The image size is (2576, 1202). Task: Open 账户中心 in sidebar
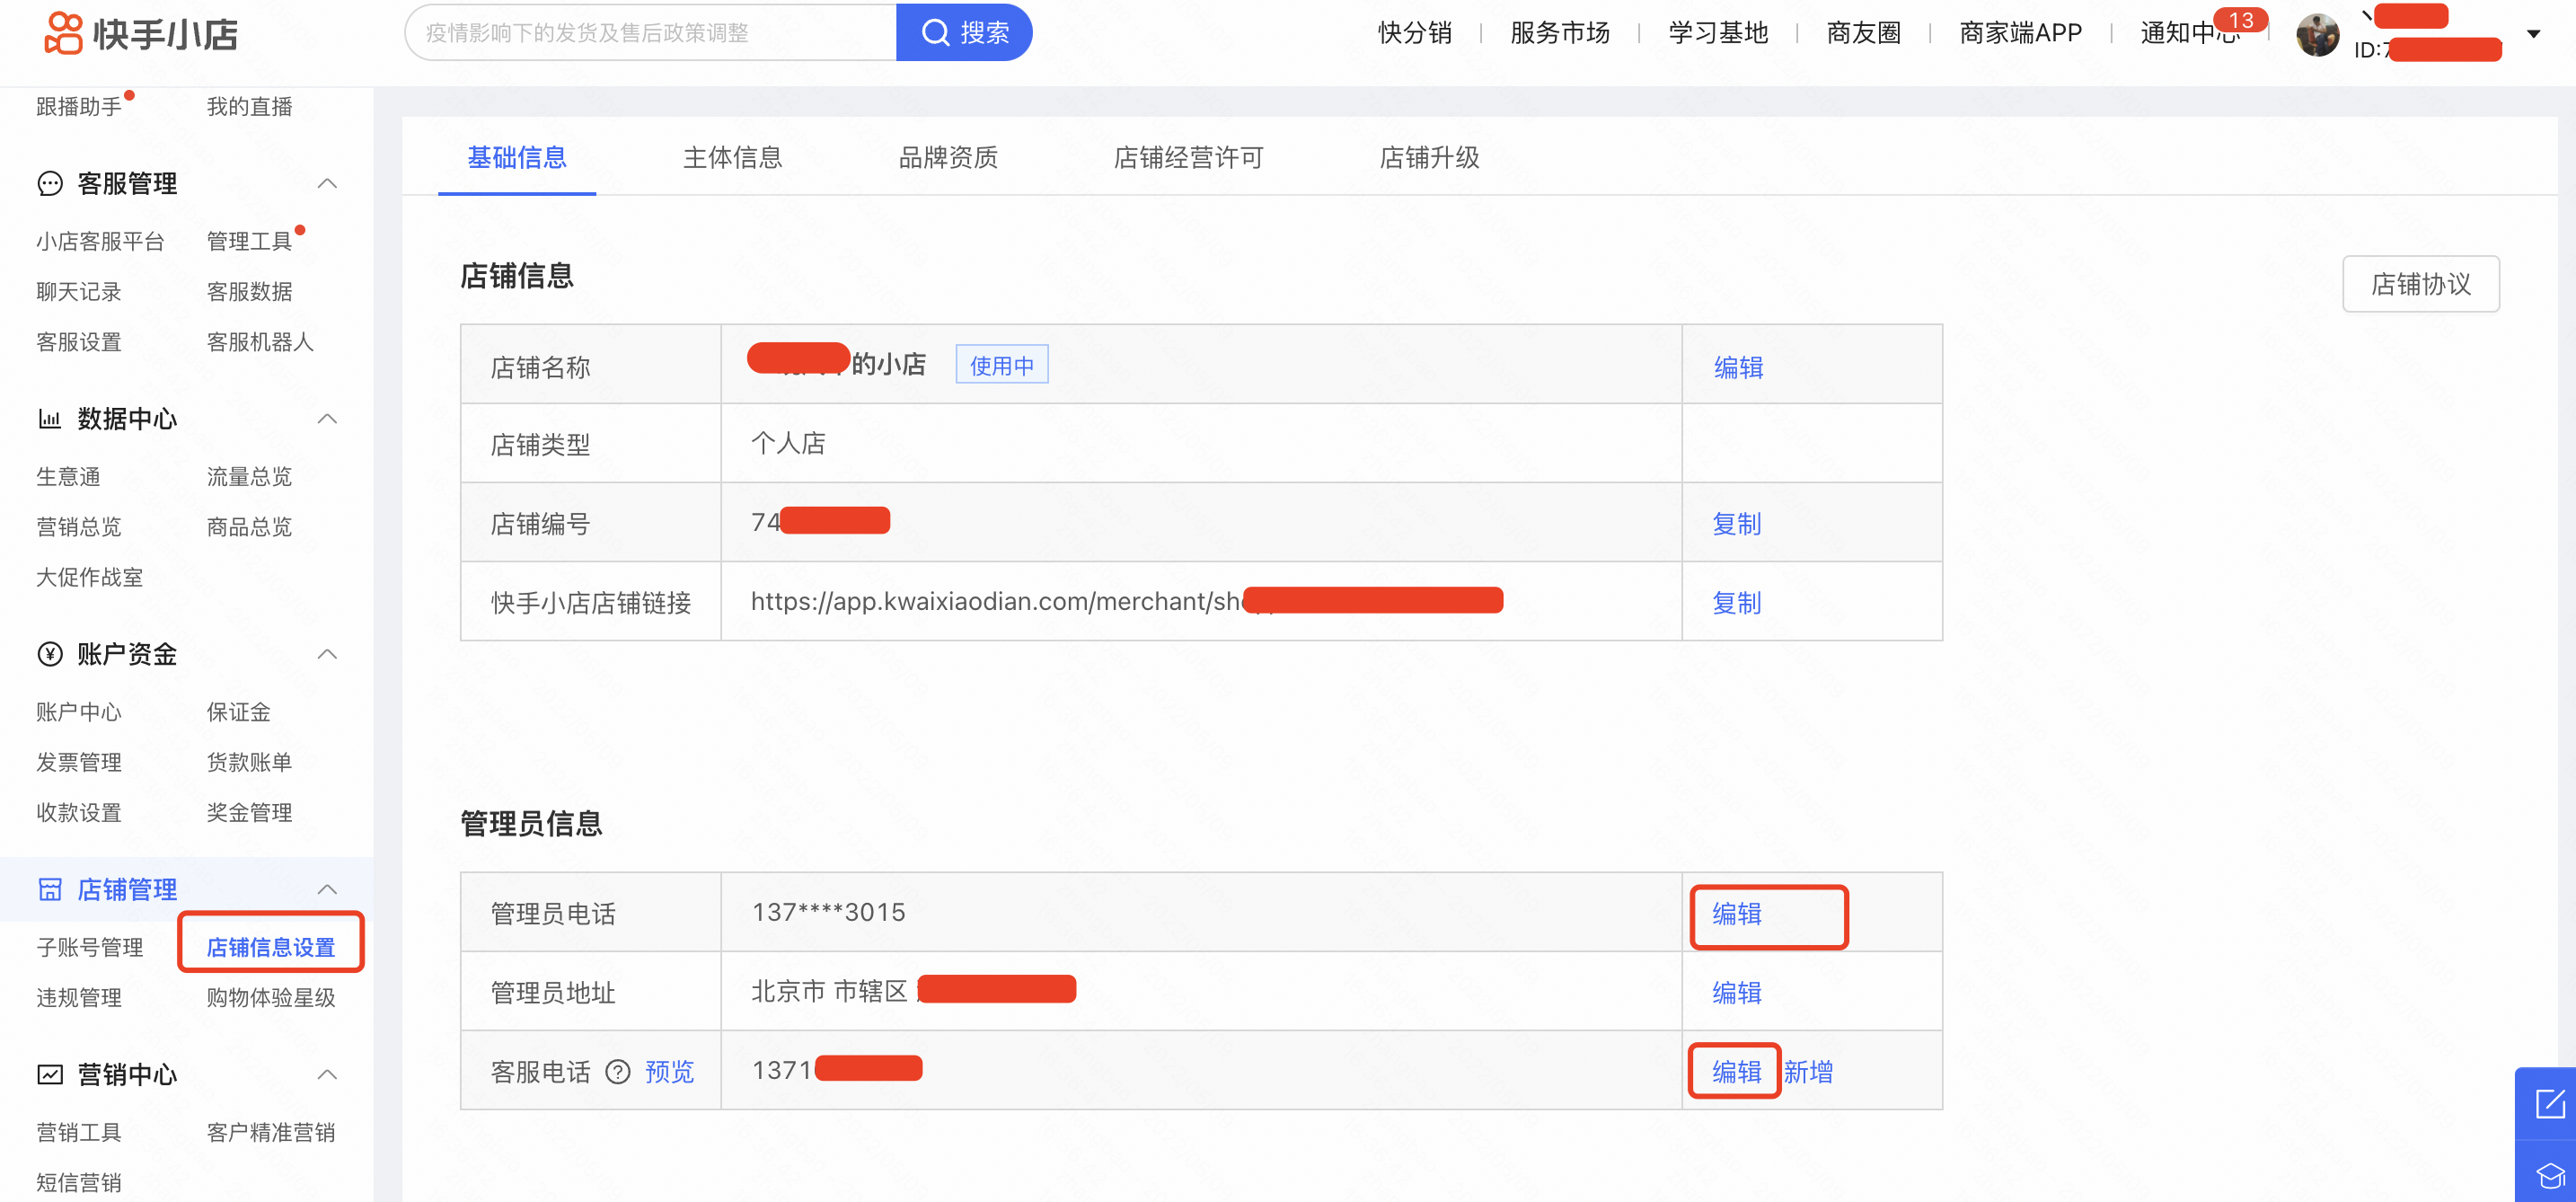pyautogui.click(x=79, y=712)
